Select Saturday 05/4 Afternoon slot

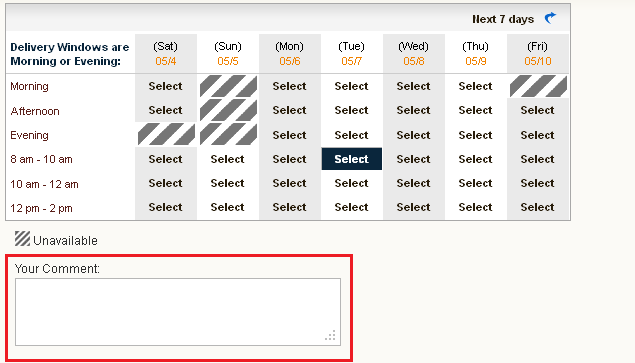tap(165, 110)
